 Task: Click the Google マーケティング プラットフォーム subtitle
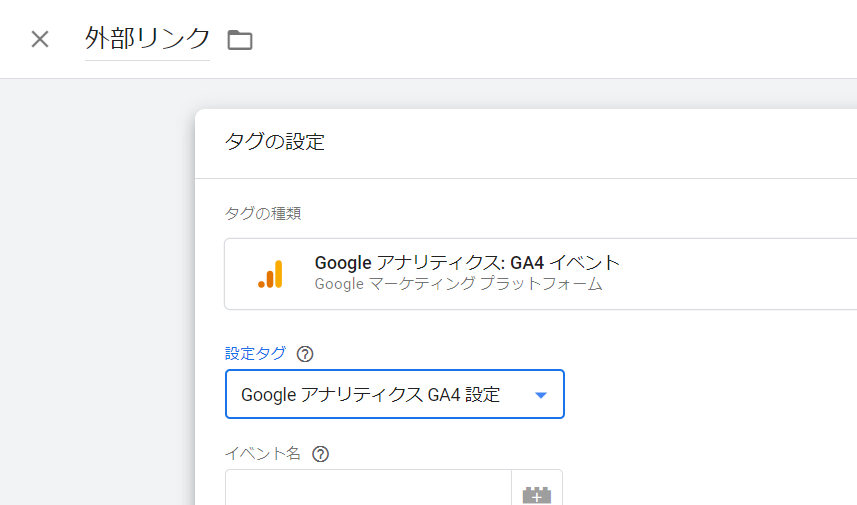point(458,284)
